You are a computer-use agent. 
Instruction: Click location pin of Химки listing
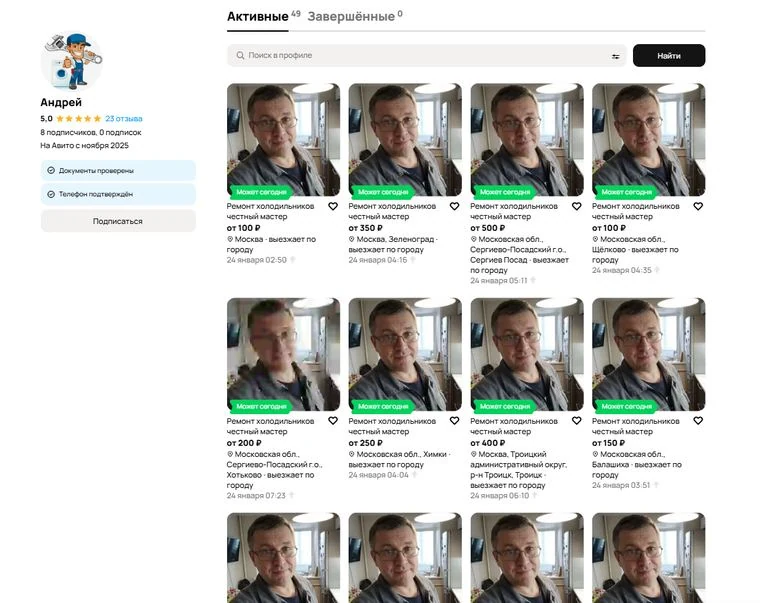click(352, 454)
